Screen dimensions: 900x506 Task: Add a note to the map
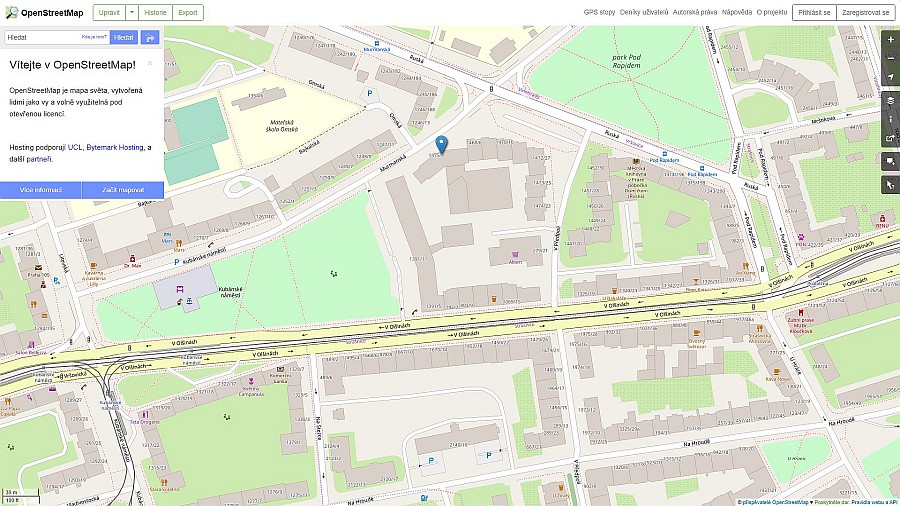890,161
